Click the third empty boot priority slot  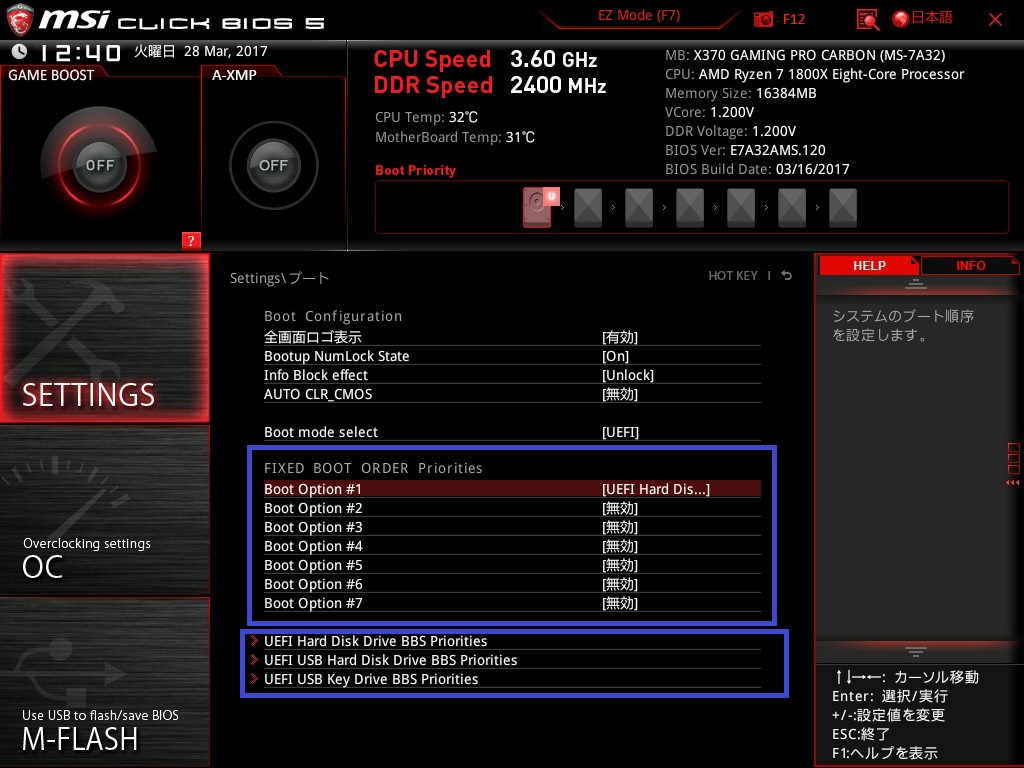(639, 208)
